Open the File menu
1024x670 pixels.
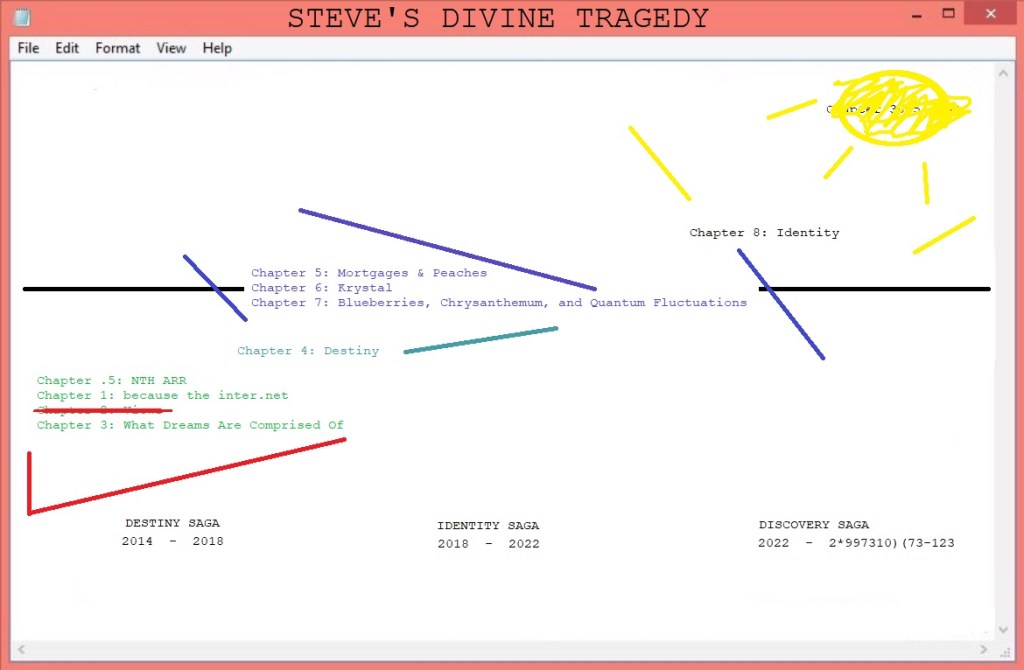pyautogui.click(x=28, y=48)
